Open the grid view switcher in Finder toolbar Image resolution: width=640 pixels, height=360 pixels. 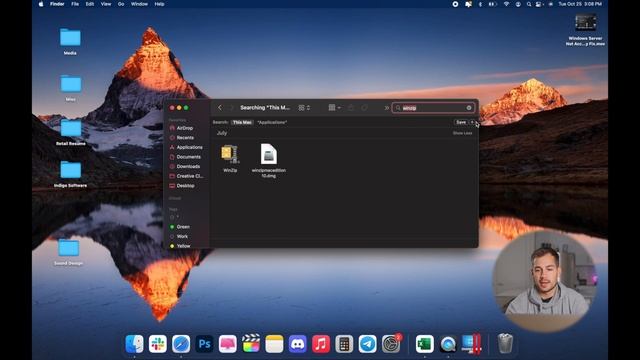[x=304, y=108]
